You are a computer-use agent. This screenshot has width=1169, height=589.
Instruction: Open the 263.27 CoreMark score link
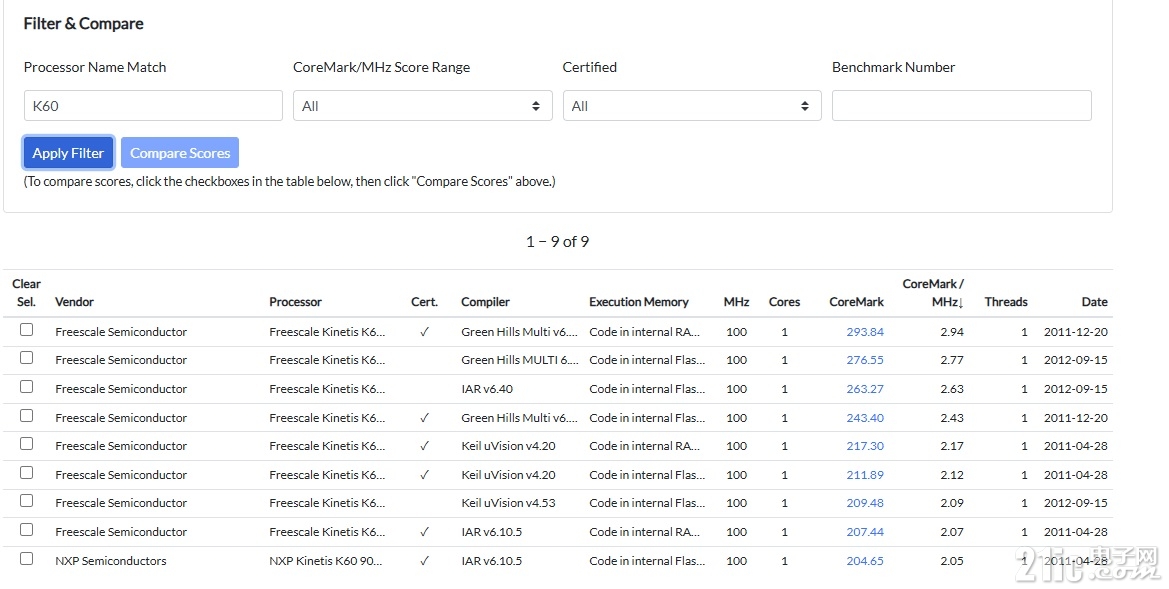click(865, 389)
